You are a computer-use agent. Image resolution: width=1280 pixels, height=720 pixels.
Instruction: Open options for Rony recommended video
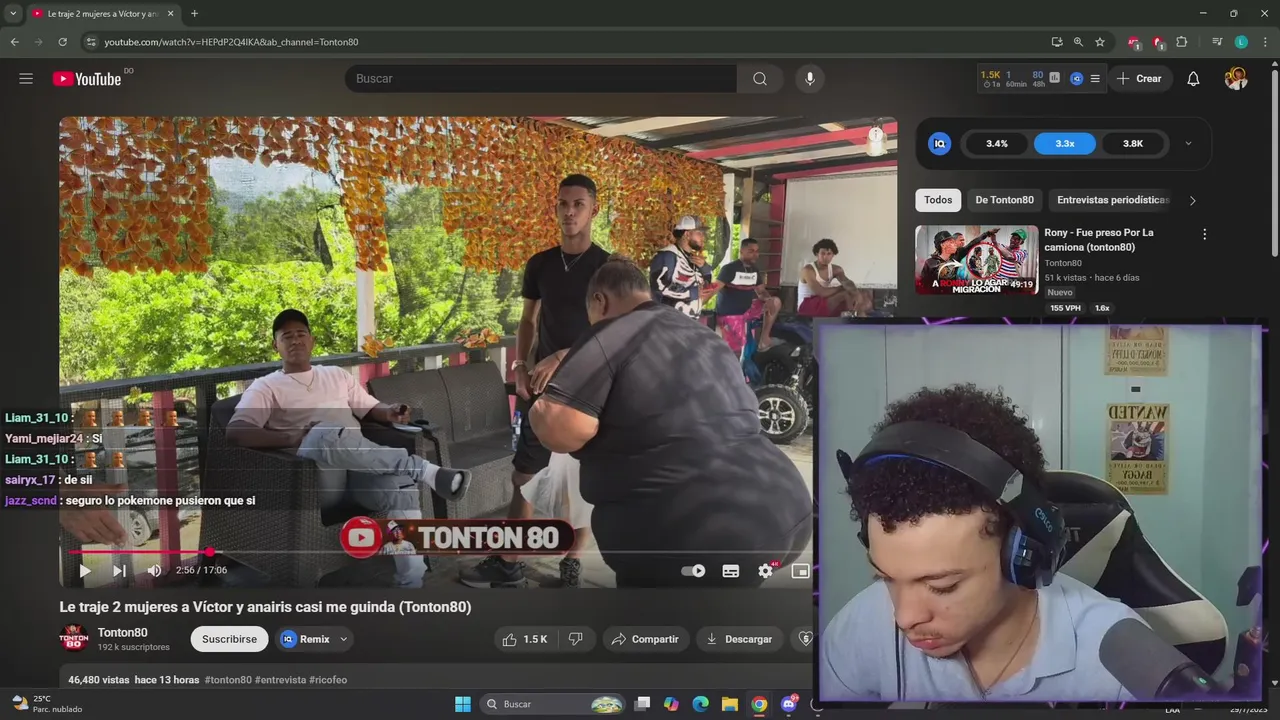click(1204, 234)
